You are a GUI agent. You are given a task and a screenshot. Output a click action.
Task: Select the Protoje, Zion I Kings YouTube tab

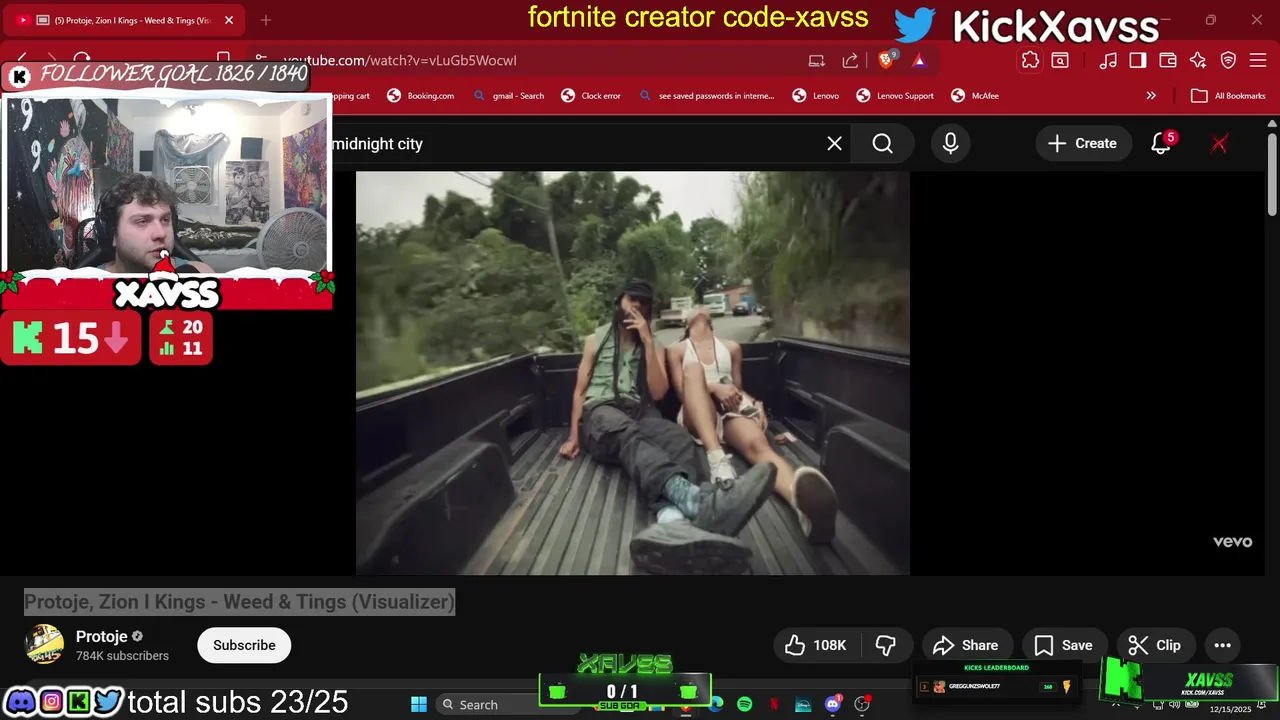click(125, 20)
